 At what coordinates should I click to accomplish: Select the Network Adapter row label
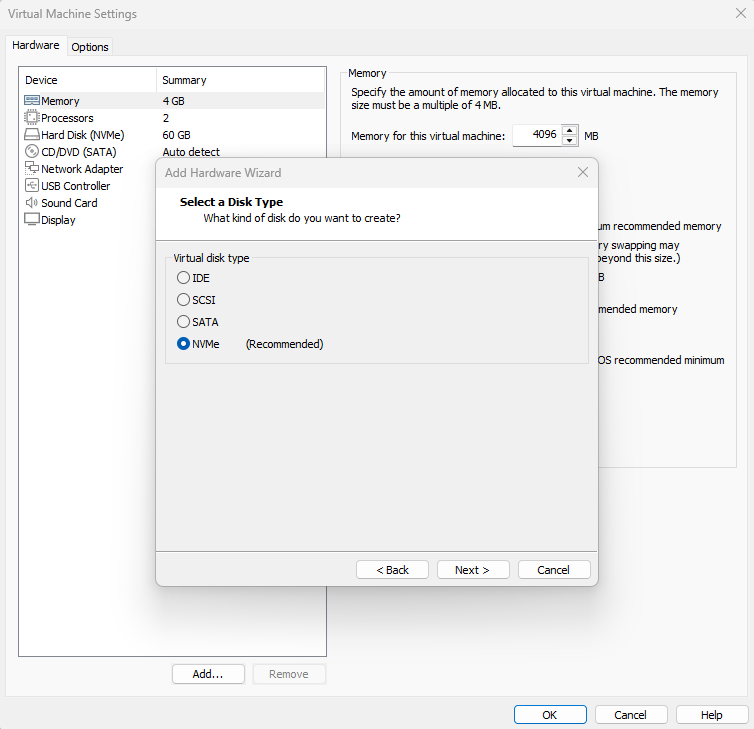[x=82, y=169]
